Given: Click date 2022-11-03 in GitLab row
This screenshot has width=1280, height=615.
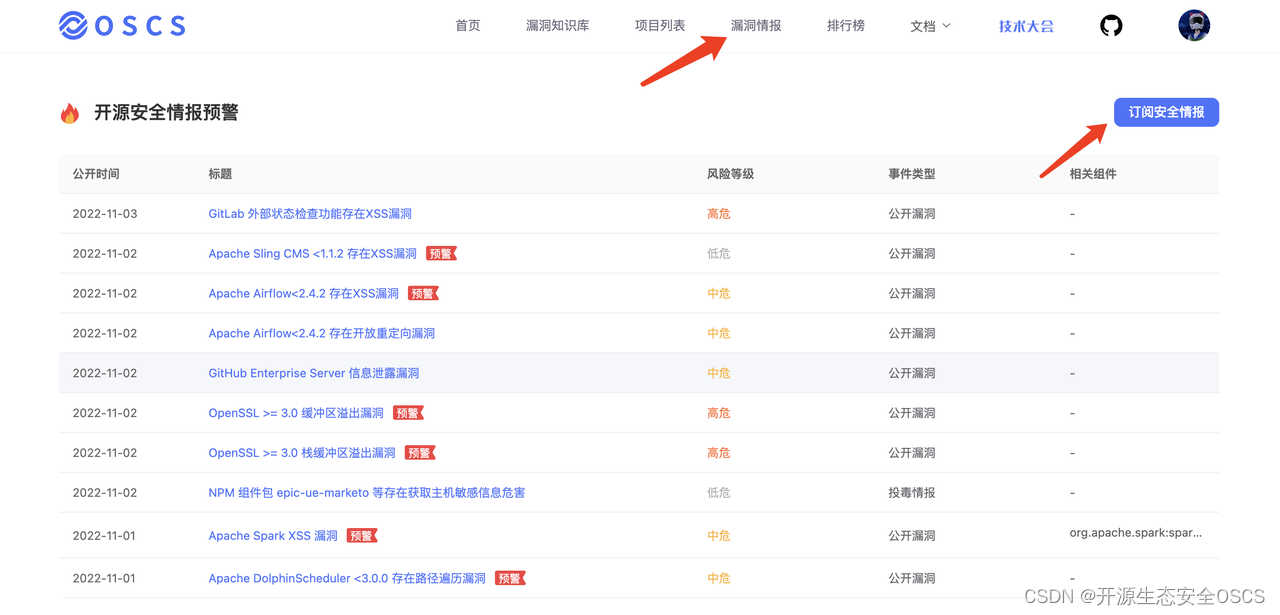Looking at the screenshot, I should pyautogui.click(x=105, y=214).
